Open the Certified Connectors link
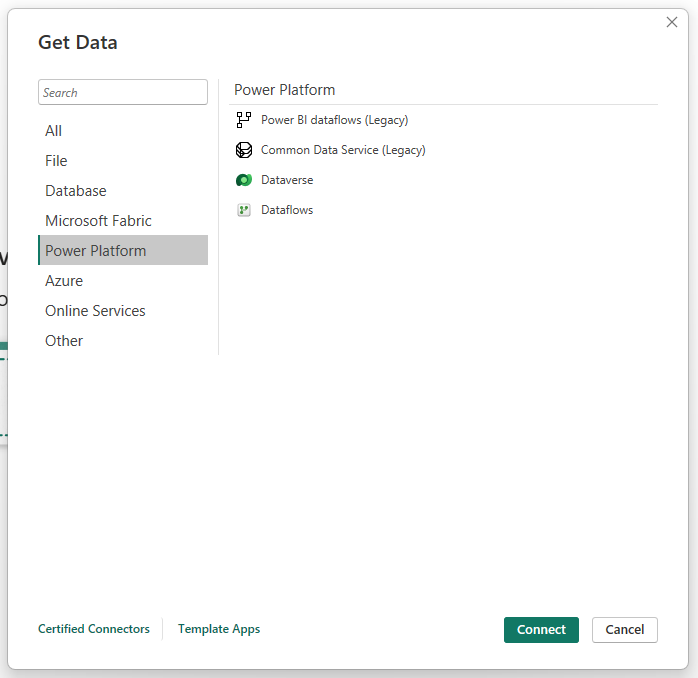The height and width of the screenshot is (678, 698). click(94, 629)
